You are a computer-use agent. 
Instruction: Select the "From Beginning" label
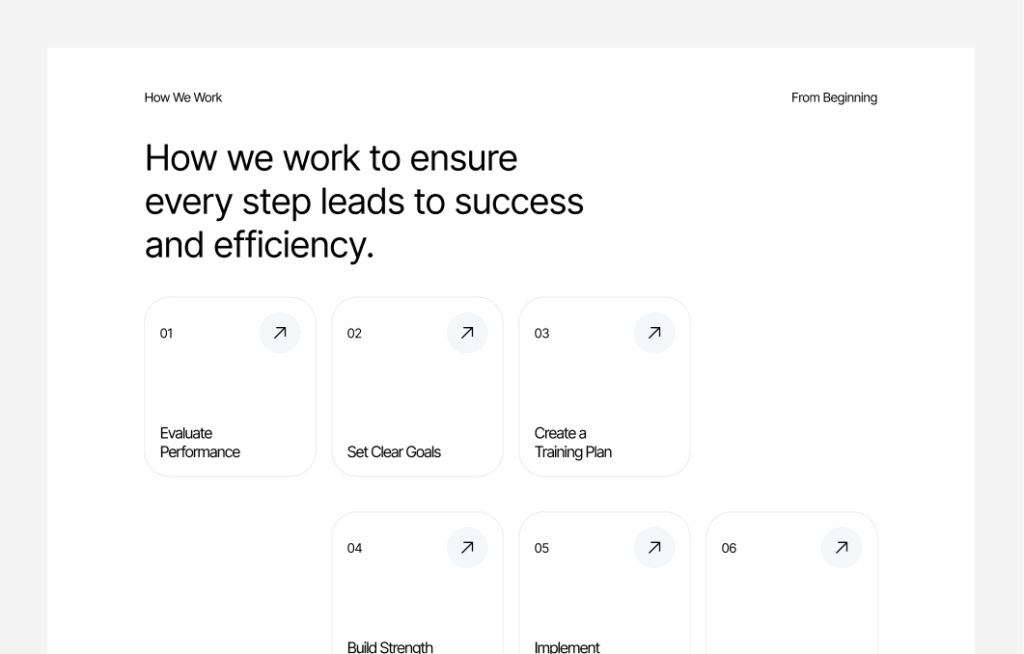click(x=834, y=98)
